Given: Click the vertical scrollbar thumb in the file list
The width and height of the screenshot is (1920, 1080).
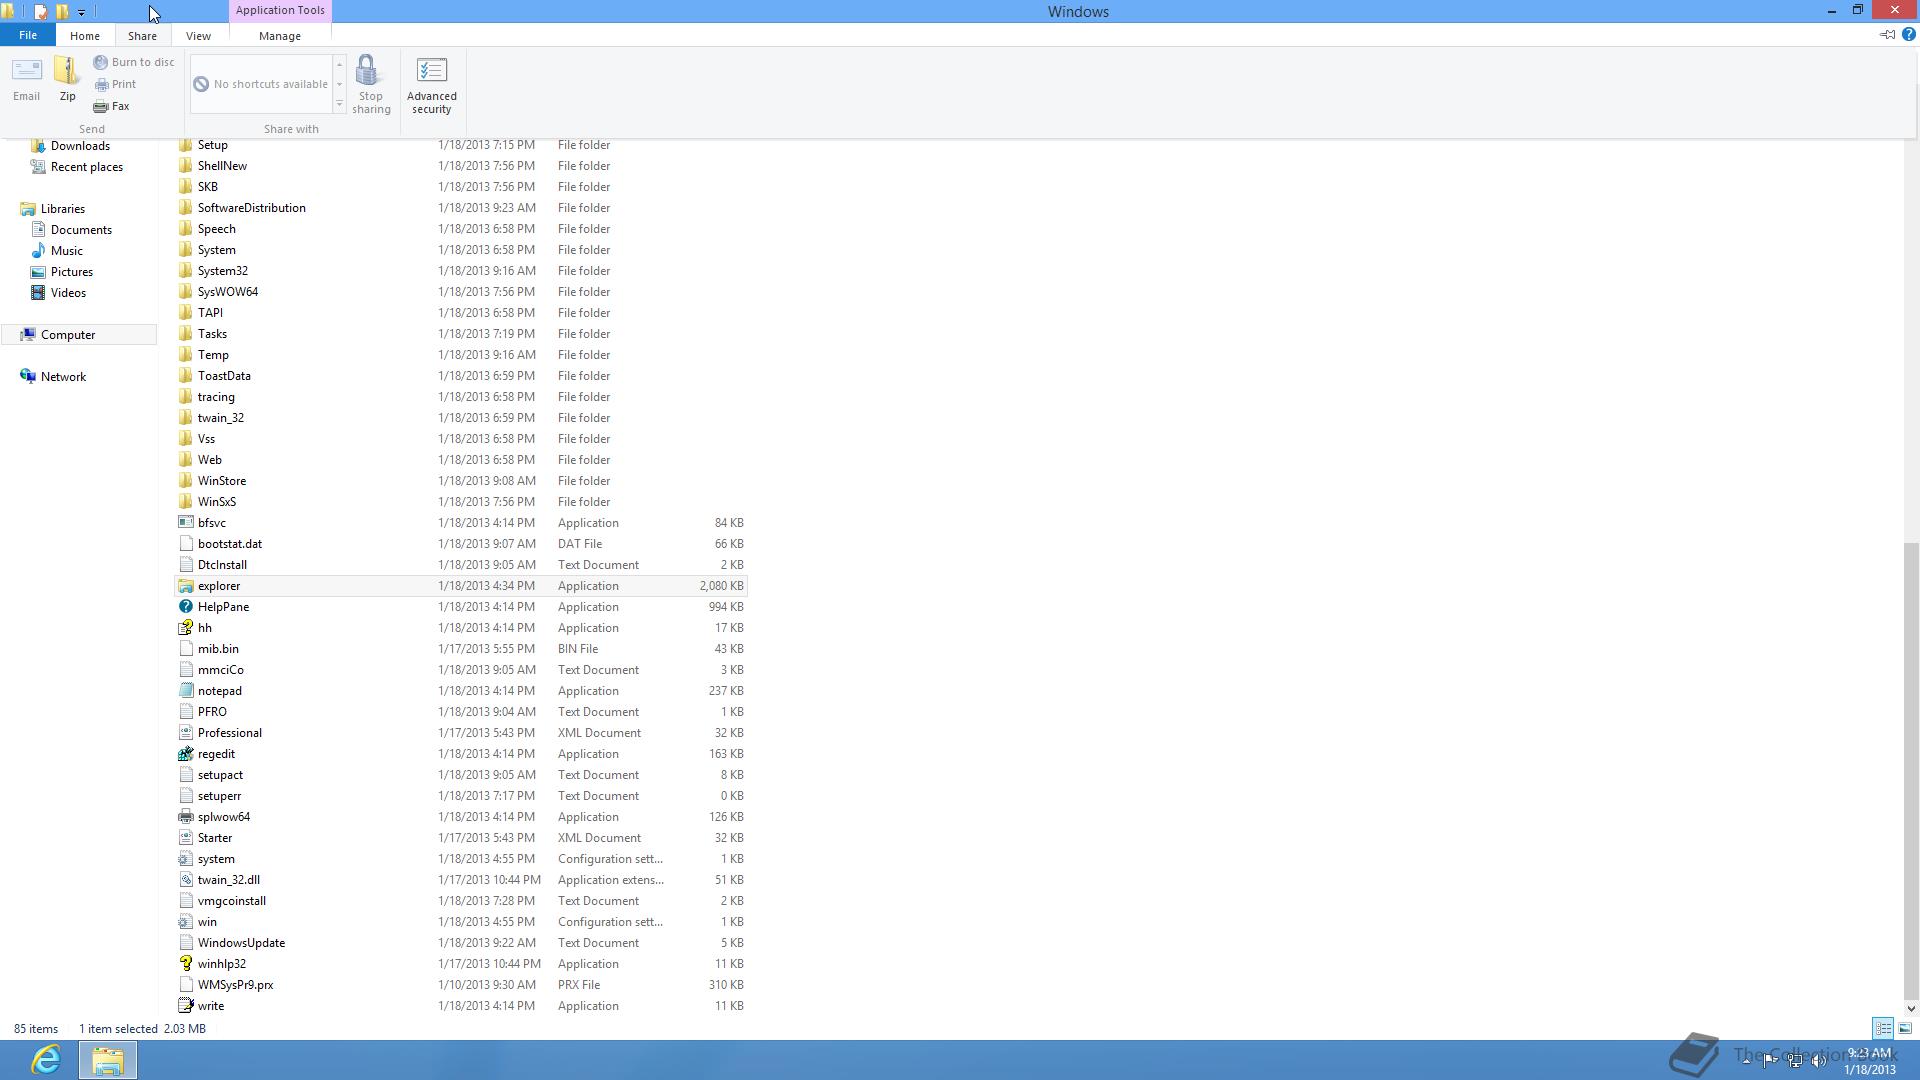Looking at the screenshot, I should click(x=1911, y=770).
